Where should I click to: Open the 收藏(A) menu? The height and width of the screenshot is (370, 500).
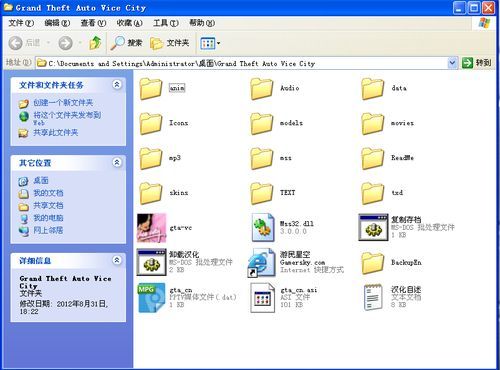coord(129,23)
